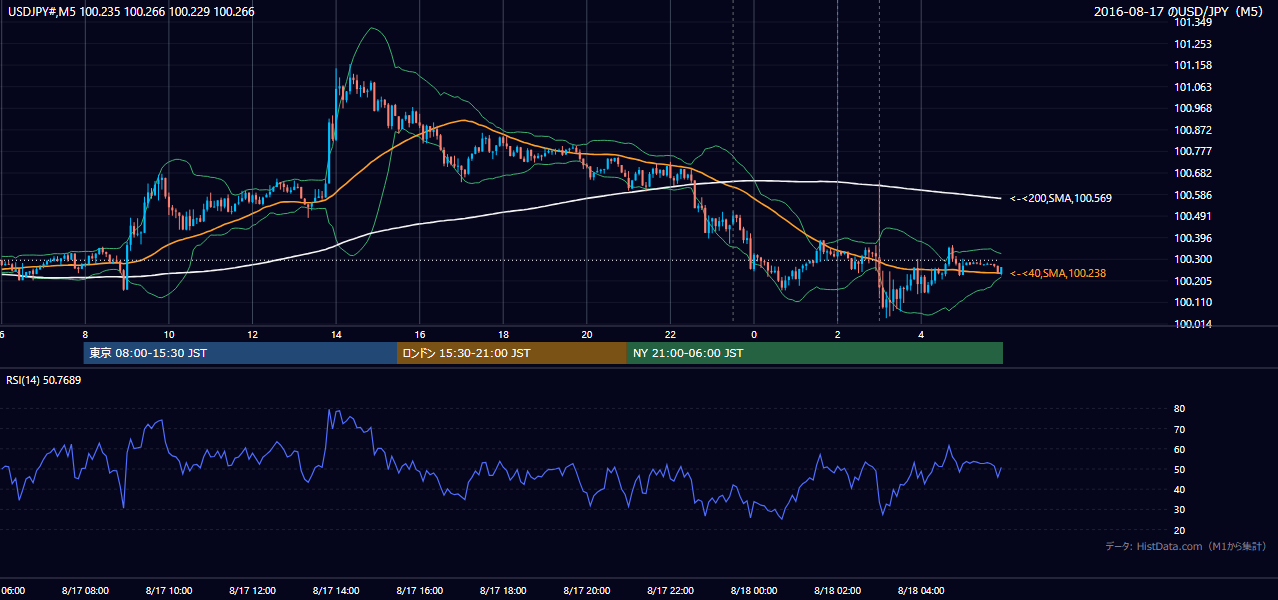This screenshot has height=600, width=1278.
Task: Click hour label 18 under price chart
Action: (504, 335)
